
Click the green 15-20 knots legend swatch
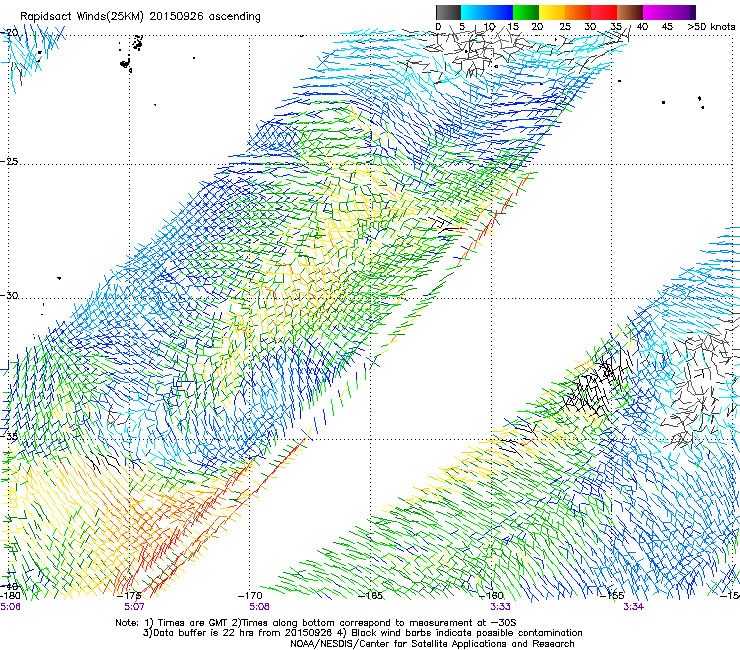[526, 12]
